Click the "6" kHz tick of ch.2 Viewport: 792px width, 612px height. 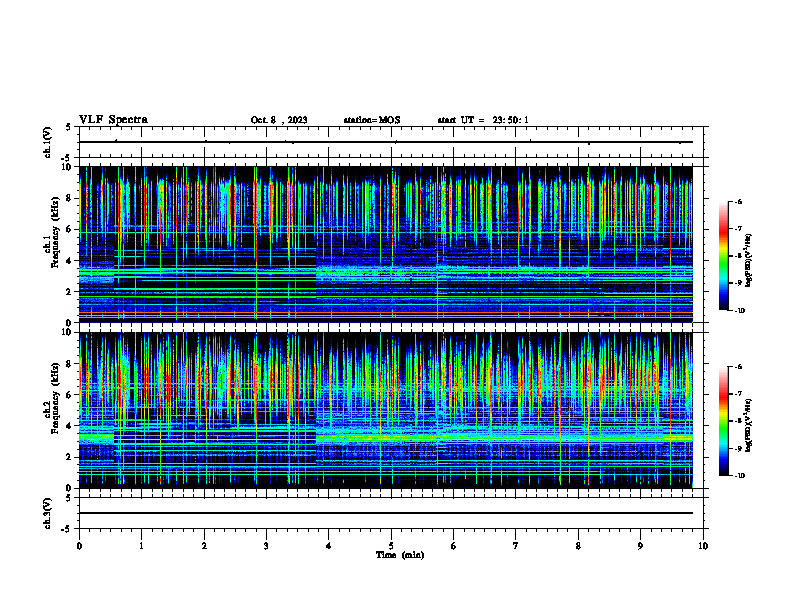[70, 395]
